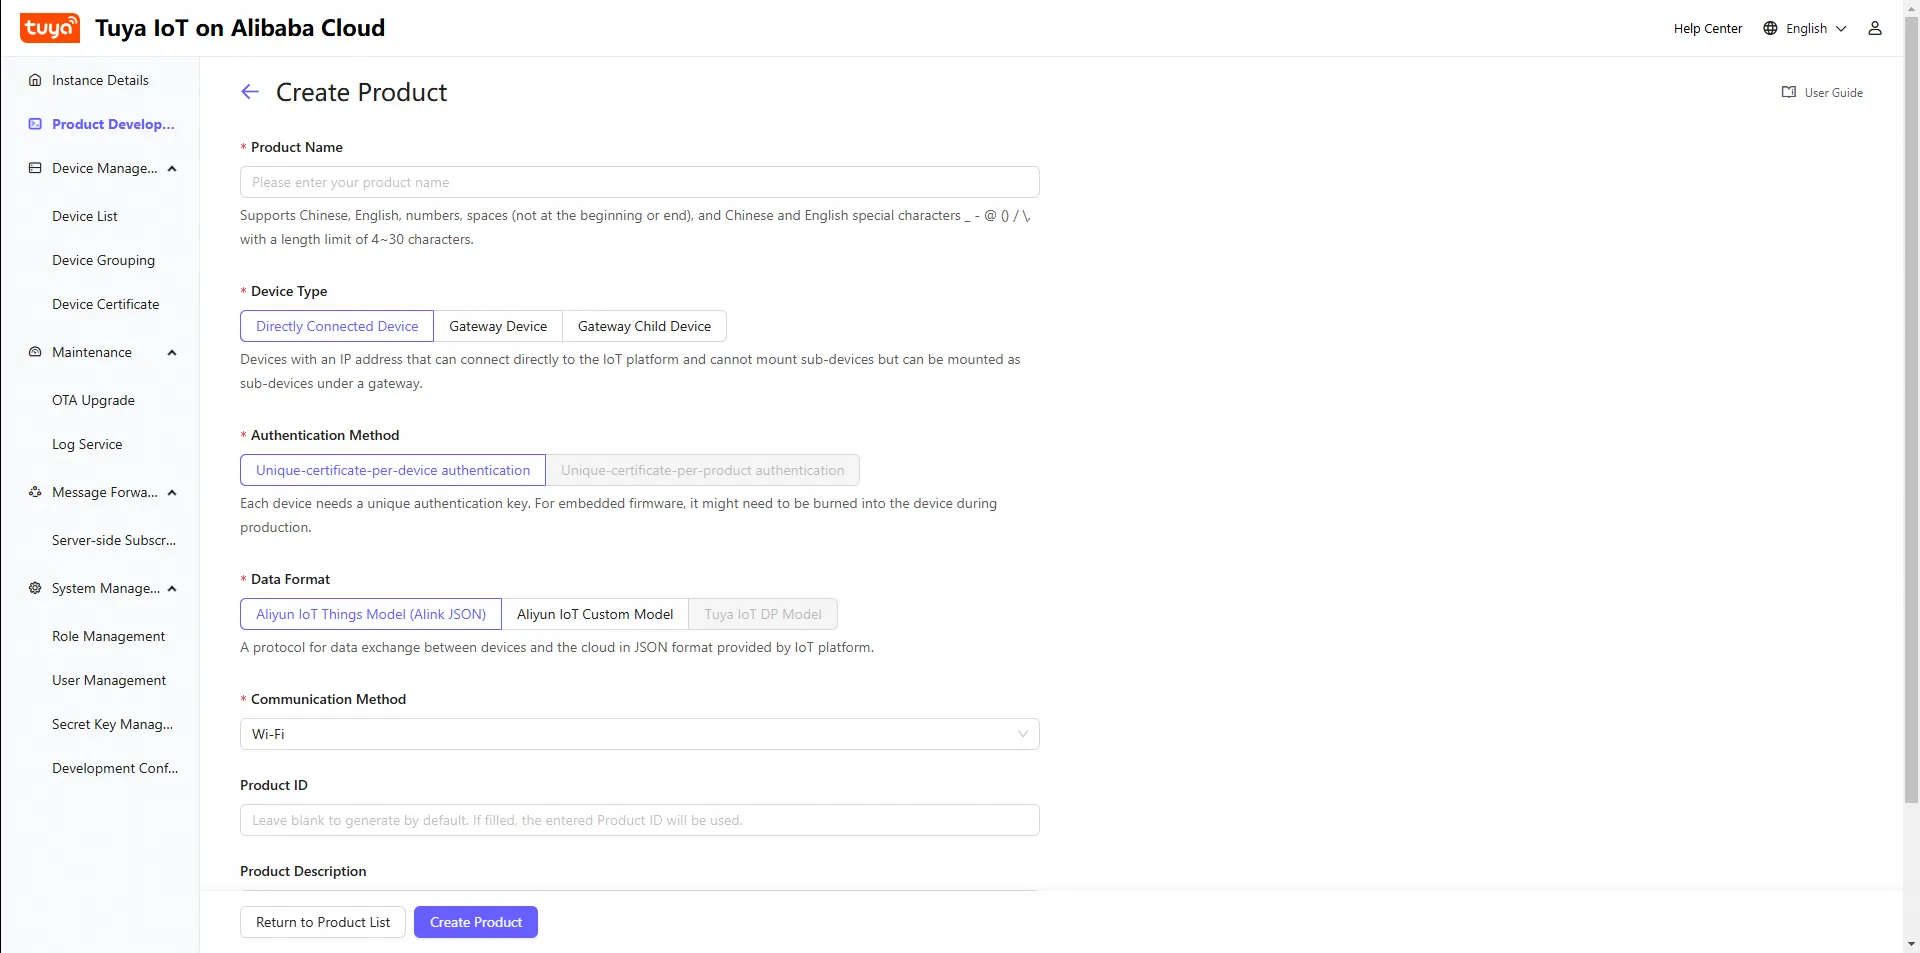The width and height of the screenshot is (1920, 953).
Task: Collapse the System Management section chevron
Action: 172,588
